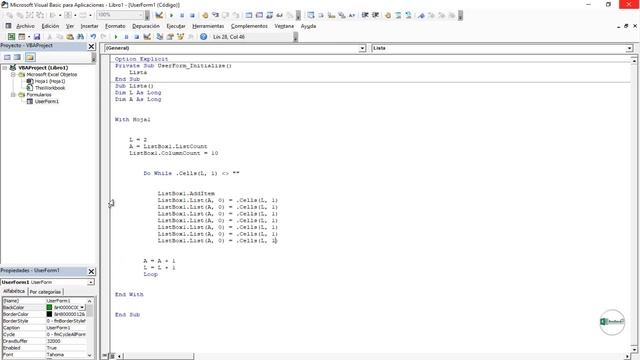640x360 pixels.
Task: Click the Toggle Bookmark flag icon
Action: pyautogui.click(x=421, y=15)
